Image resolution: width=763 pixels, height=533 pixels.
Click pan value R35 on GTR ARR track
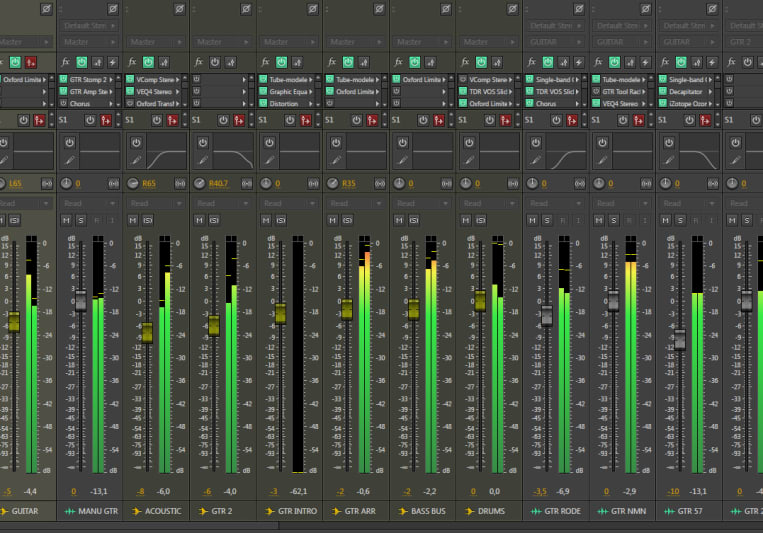coord(348,184)
